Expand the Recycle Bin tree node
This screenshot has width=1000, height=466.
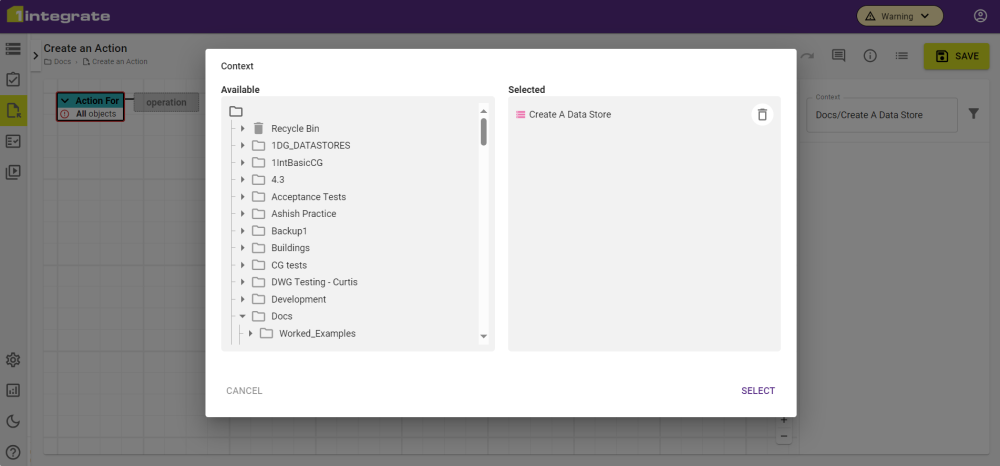click(243, 129)
